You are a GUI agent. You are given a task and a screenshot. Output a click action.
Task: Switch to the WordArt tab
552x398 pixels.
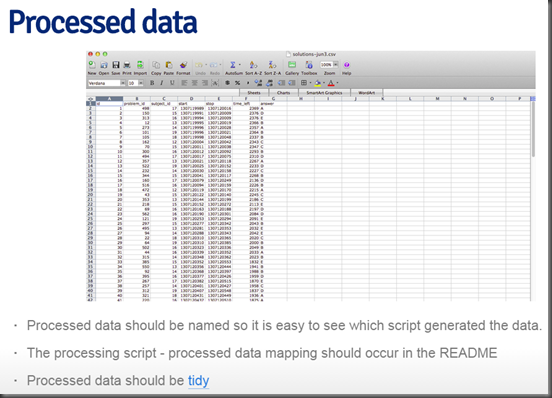click(x=366, y=93)
